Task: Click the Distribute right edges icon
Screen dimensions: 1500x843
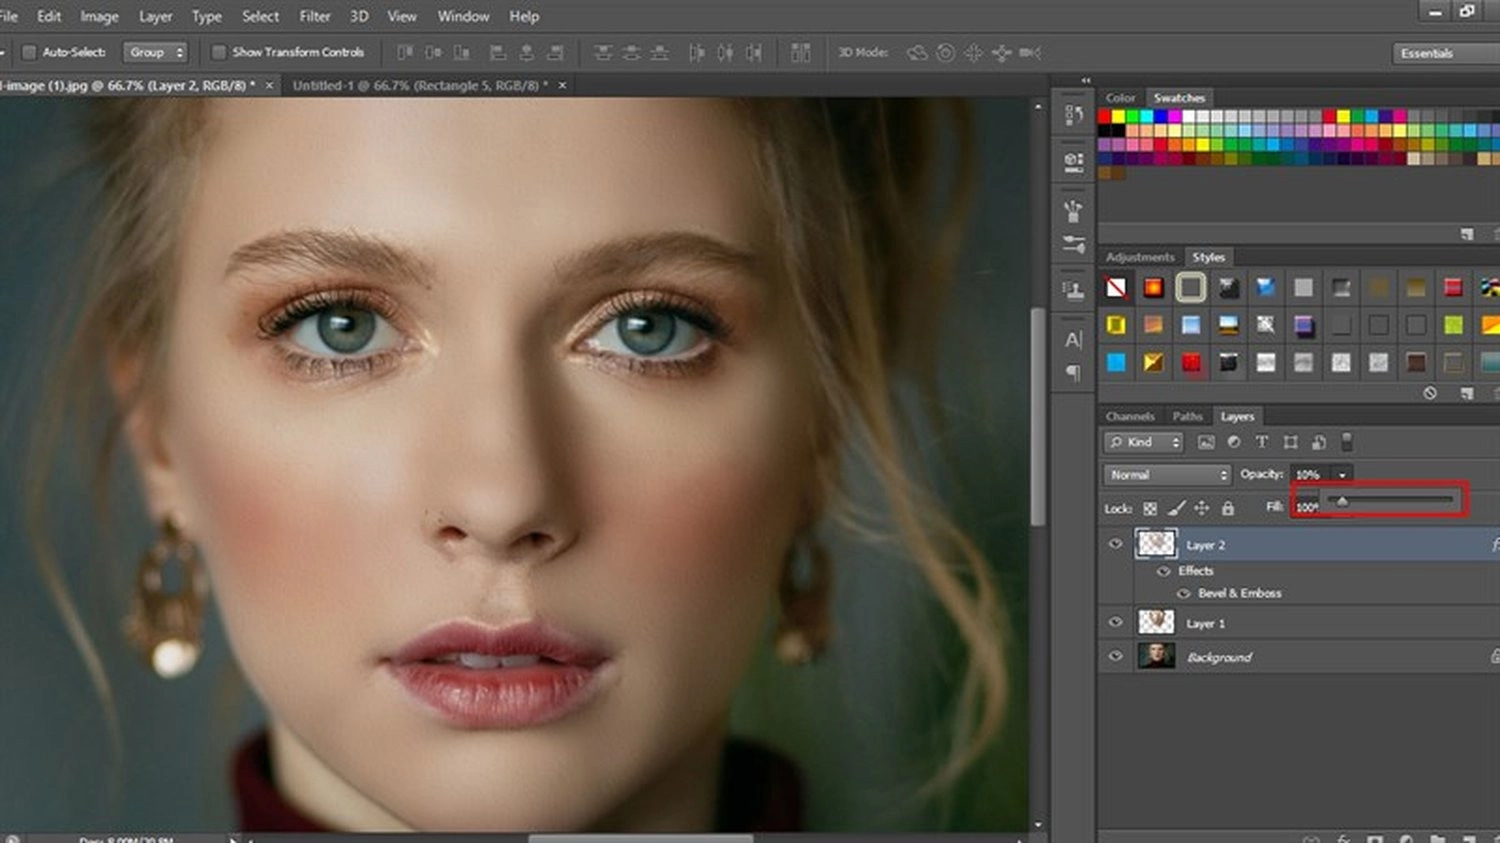Action: click(754, 52)
